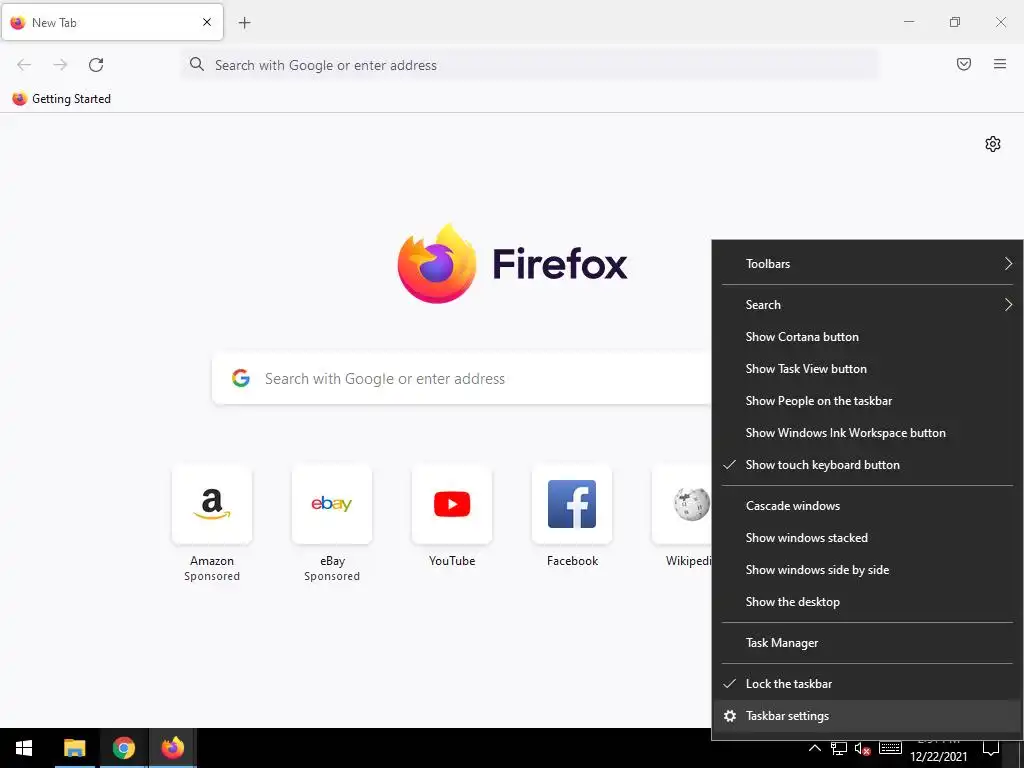Reload the current page
1024x768 pixels.
coord(96,65)
